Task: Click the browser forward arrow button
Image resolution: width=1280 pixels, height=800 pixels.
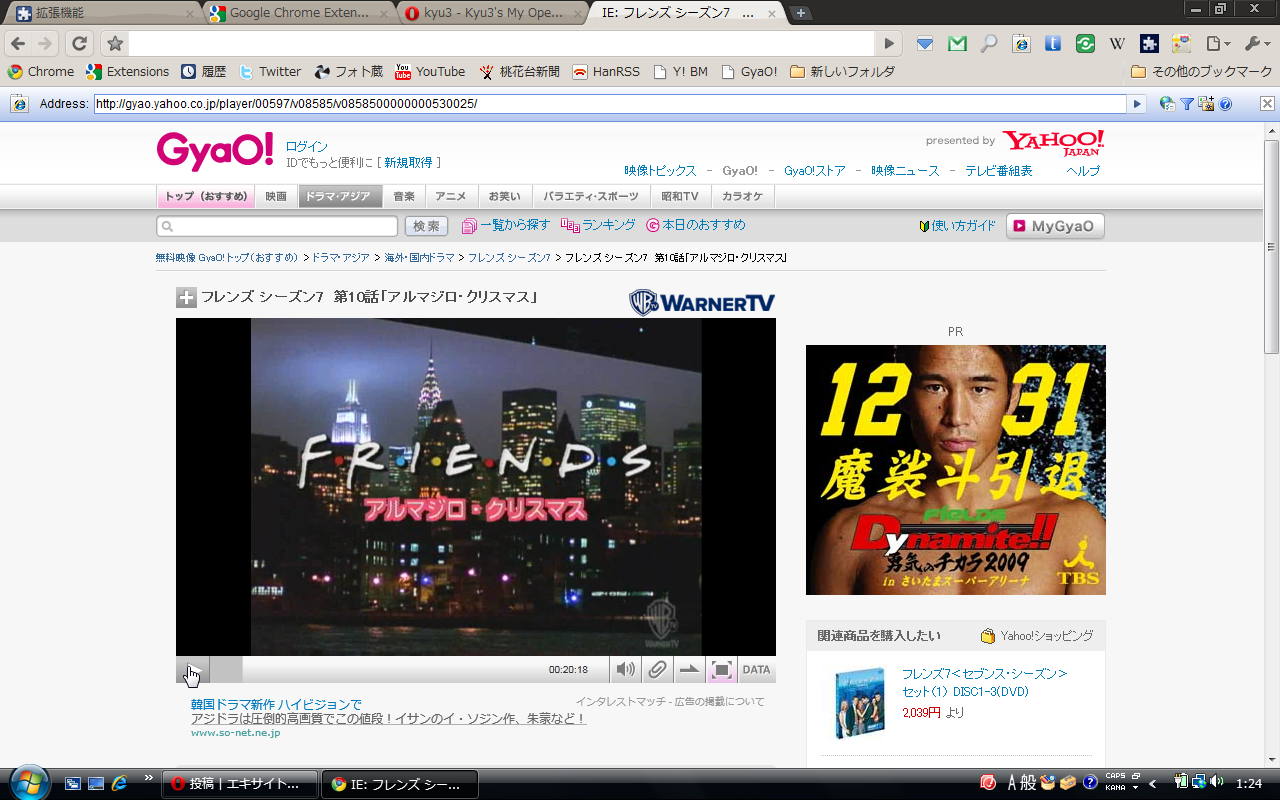Action: [x=45, y=44]
